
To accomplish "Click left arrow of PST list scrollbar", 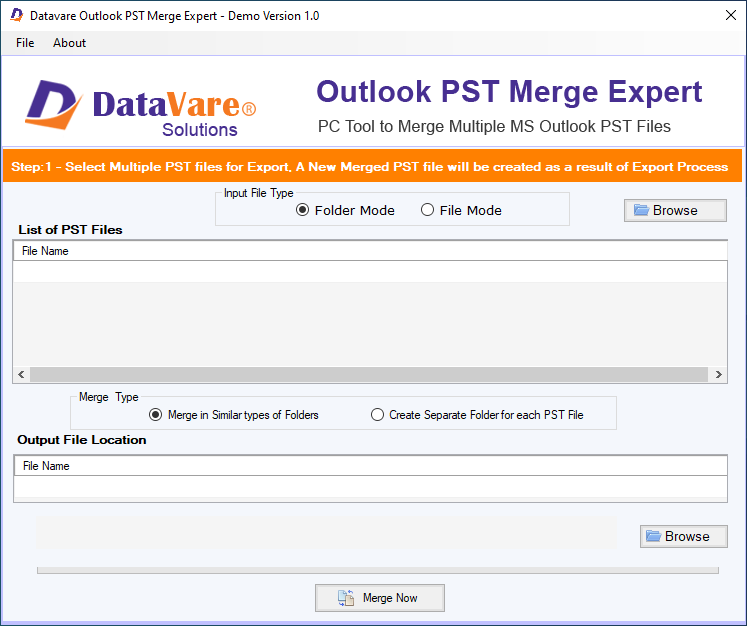I will click(x=21, y=374).
